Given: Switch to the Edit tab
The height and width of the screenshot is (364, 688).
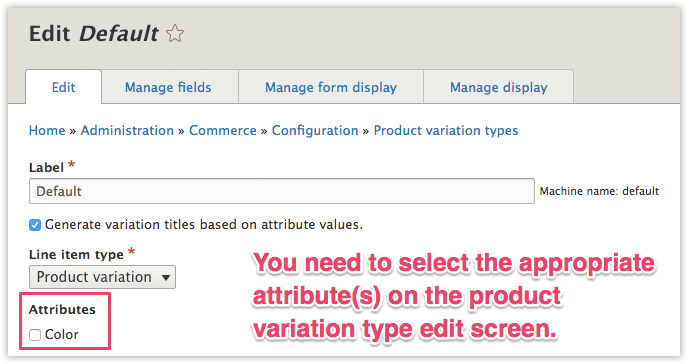Looking at the screenshot, I should click(x=64, y=87).
